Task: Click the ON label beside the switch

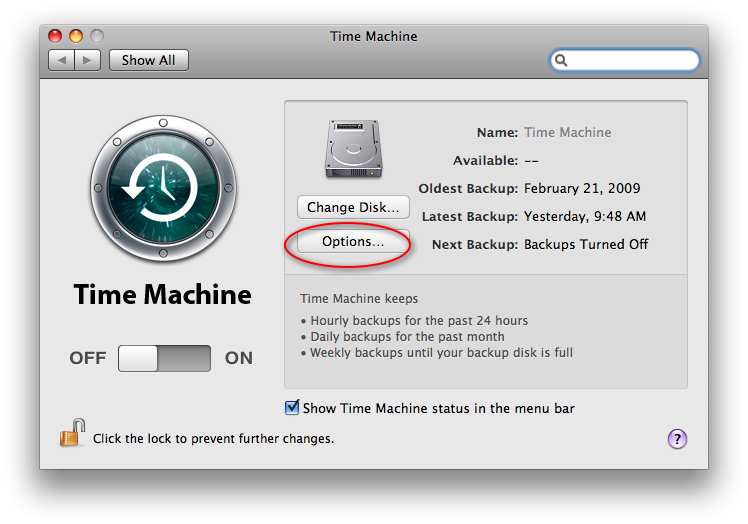Action: [239, 358]
